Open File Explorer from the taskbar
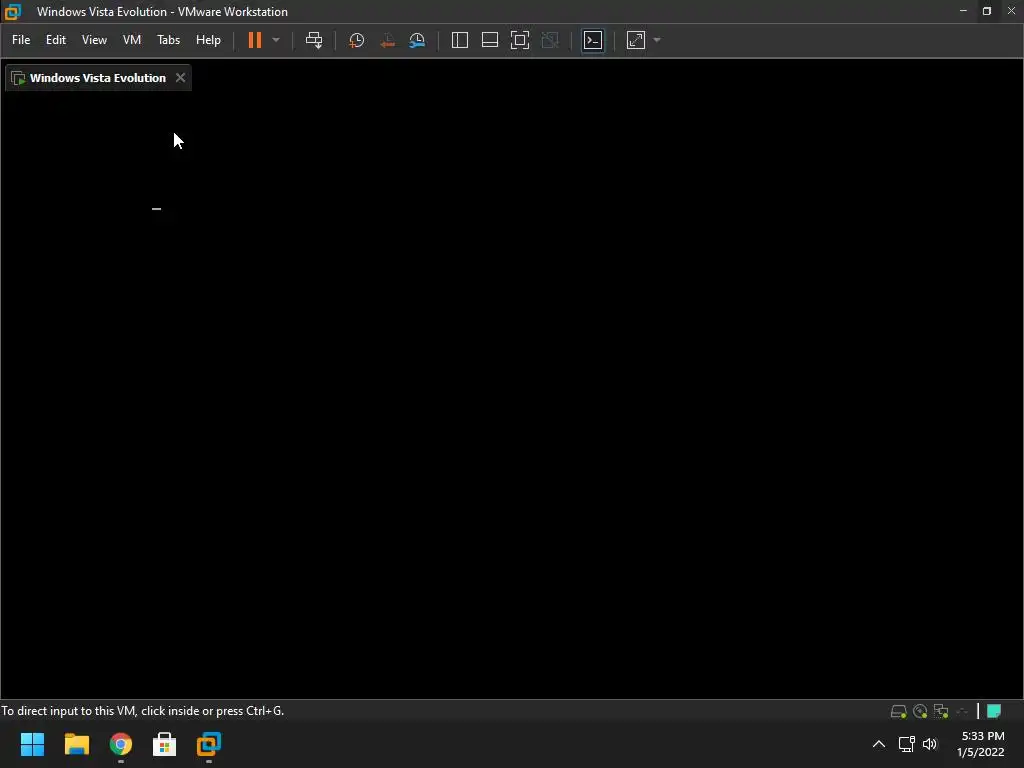 pos(76,744)
